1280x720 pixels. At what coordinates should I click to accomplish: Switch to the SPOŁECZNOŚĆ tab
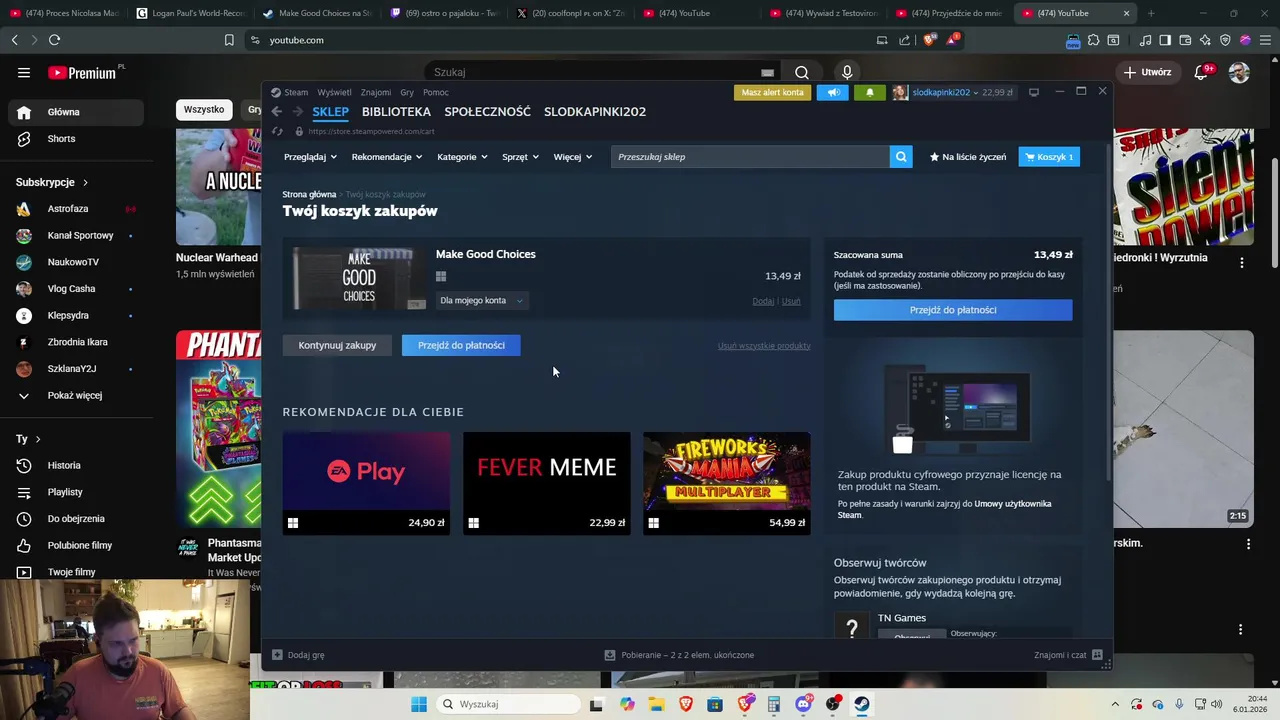[x=487, y=112]
